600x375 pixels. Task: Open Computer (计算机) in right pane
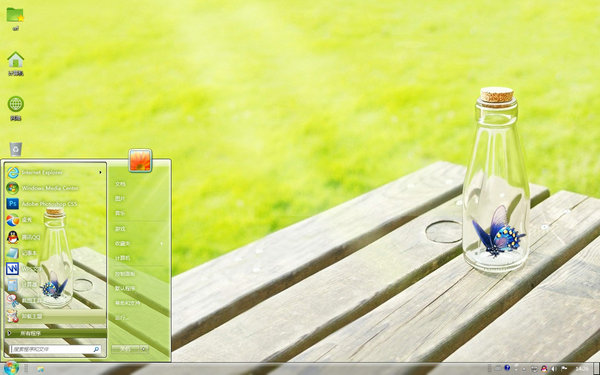coord(122,258)
